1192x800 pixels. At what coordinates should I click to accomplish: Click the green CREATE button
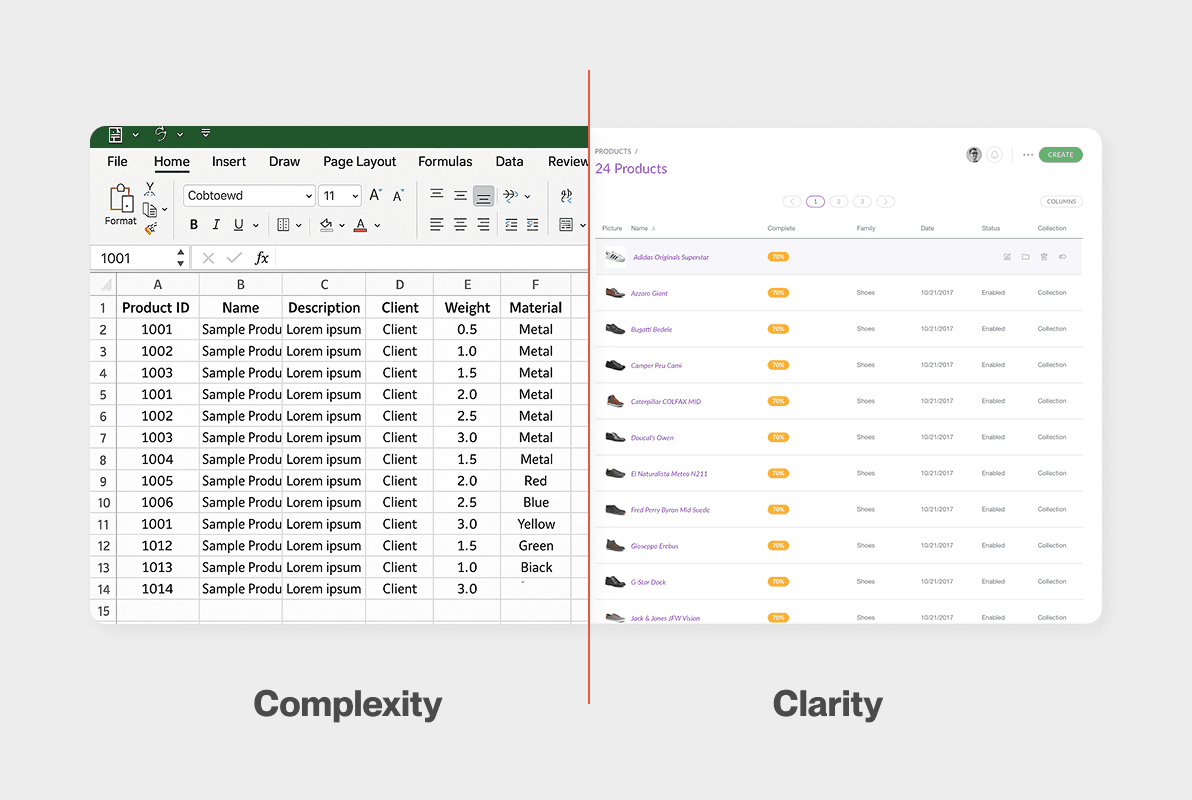[x=1060, y=154]
